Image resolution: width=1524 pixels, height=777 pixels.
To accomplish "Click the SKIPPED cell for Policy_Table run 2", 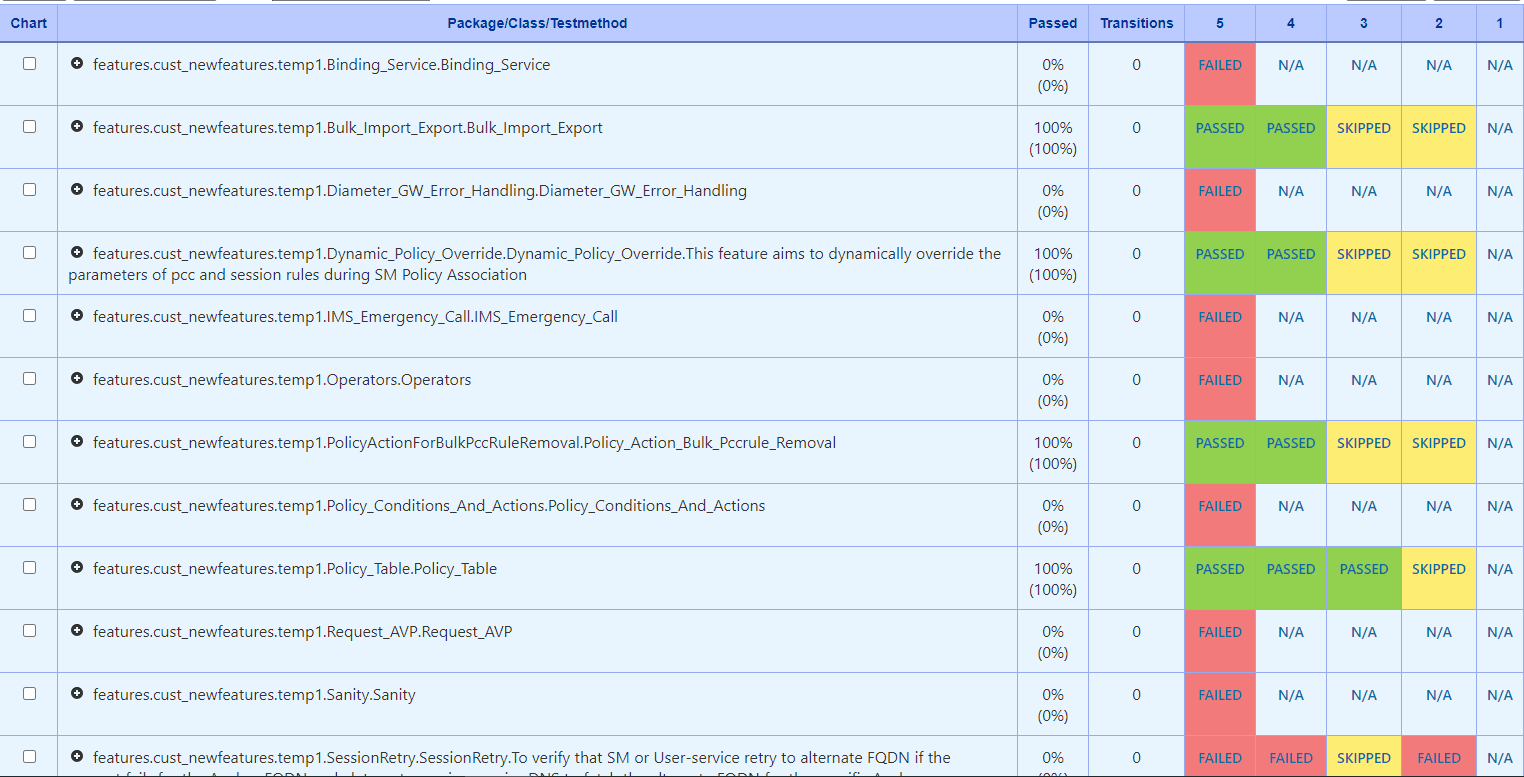I will click(1438, 568).
